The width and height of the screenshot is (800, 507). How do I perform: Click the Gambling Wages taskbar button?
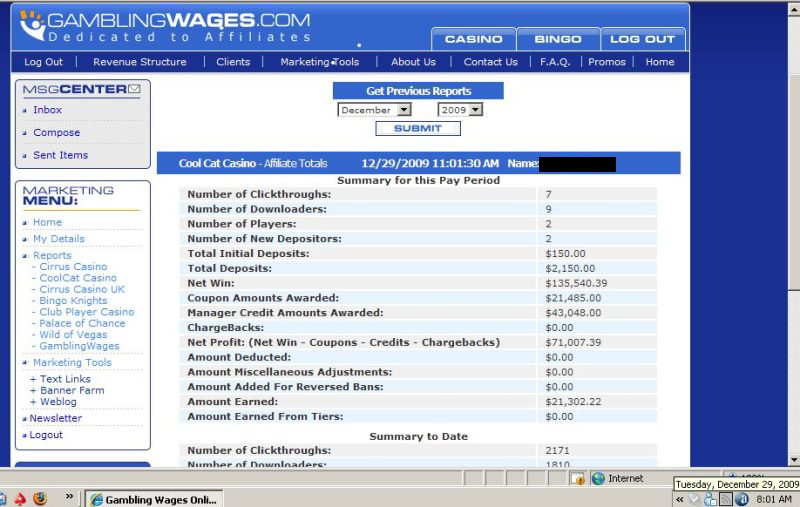click(x=154, y=499)
